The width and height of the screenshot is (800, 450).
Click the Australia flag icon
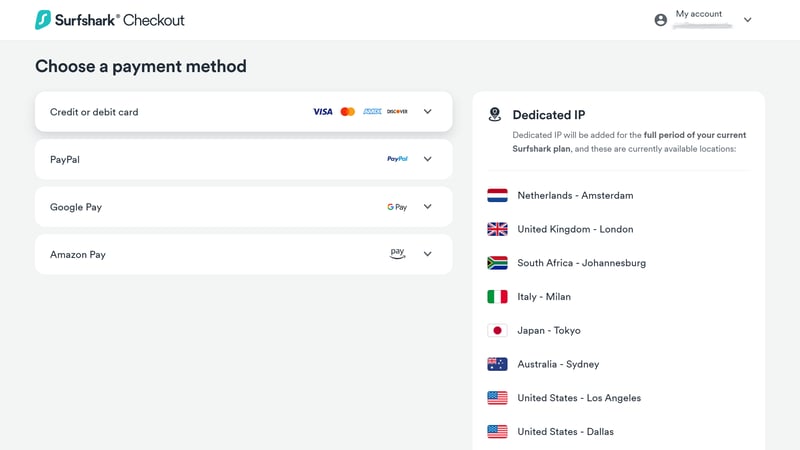[497, 364]
